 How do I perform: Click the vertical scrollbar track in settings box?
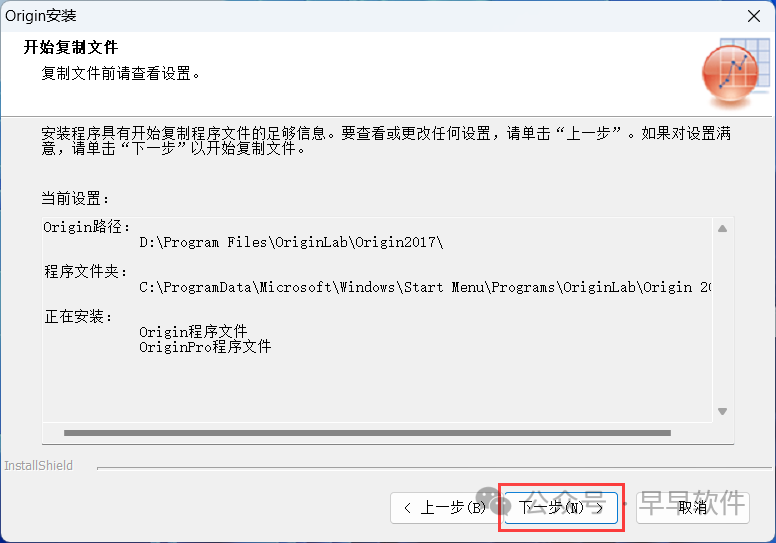tap(723, 320)
